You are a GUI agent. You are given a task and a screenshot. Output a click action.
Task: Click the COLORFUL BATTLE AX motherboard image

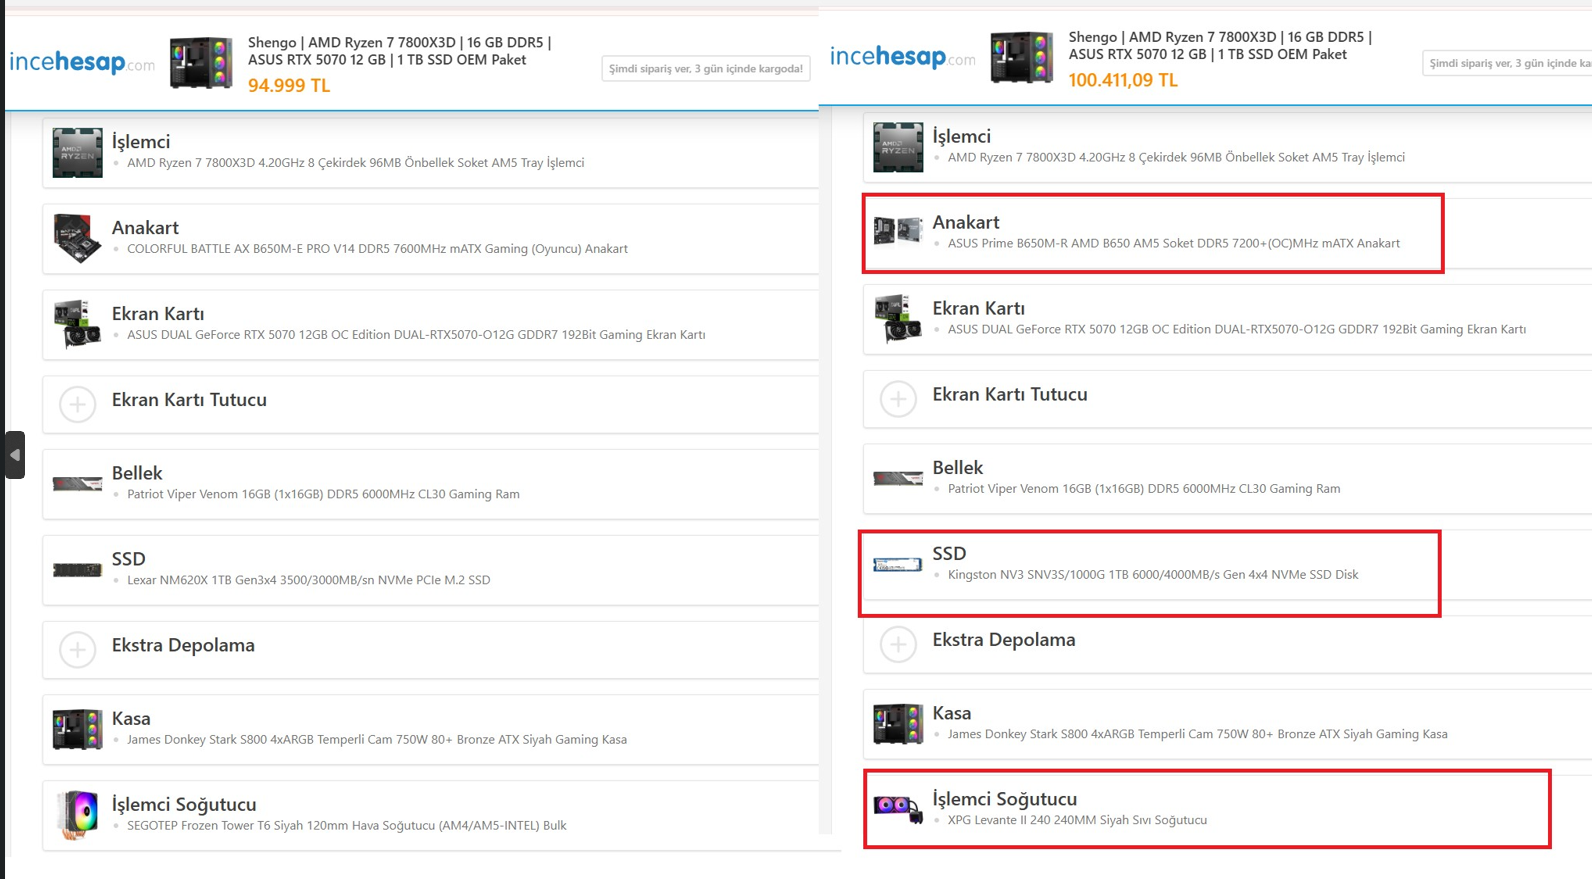pos(77,238)
